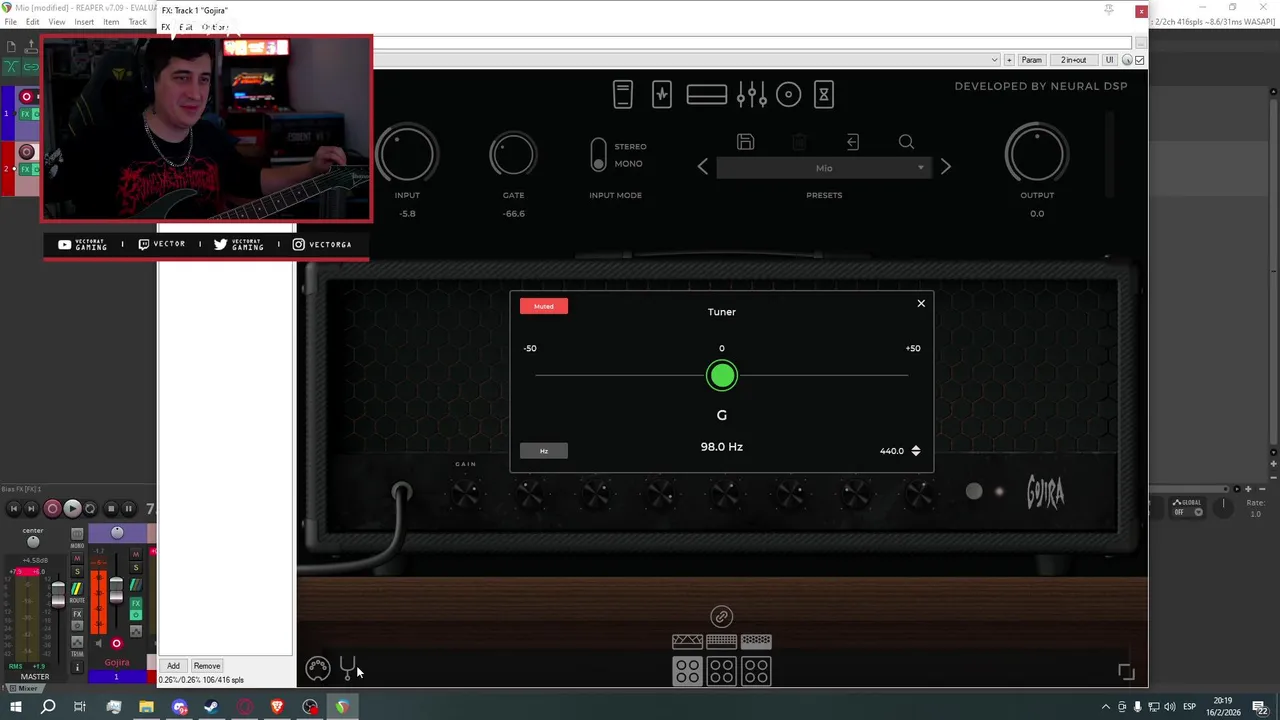Click the 2 in+out routing button
The height and width of the screenshot is (720, 1280).
pyautogui.click(x=1074, y=60)
